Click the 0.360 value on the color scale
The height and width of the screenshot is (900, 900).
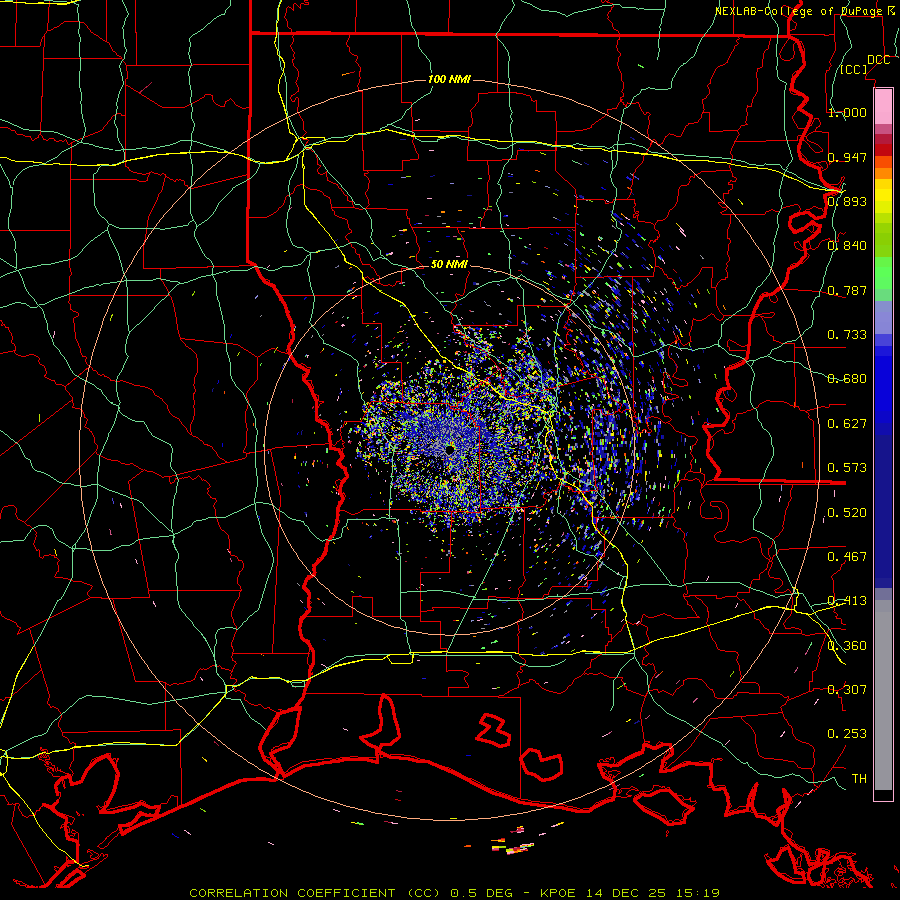click(x=847, y=646)
